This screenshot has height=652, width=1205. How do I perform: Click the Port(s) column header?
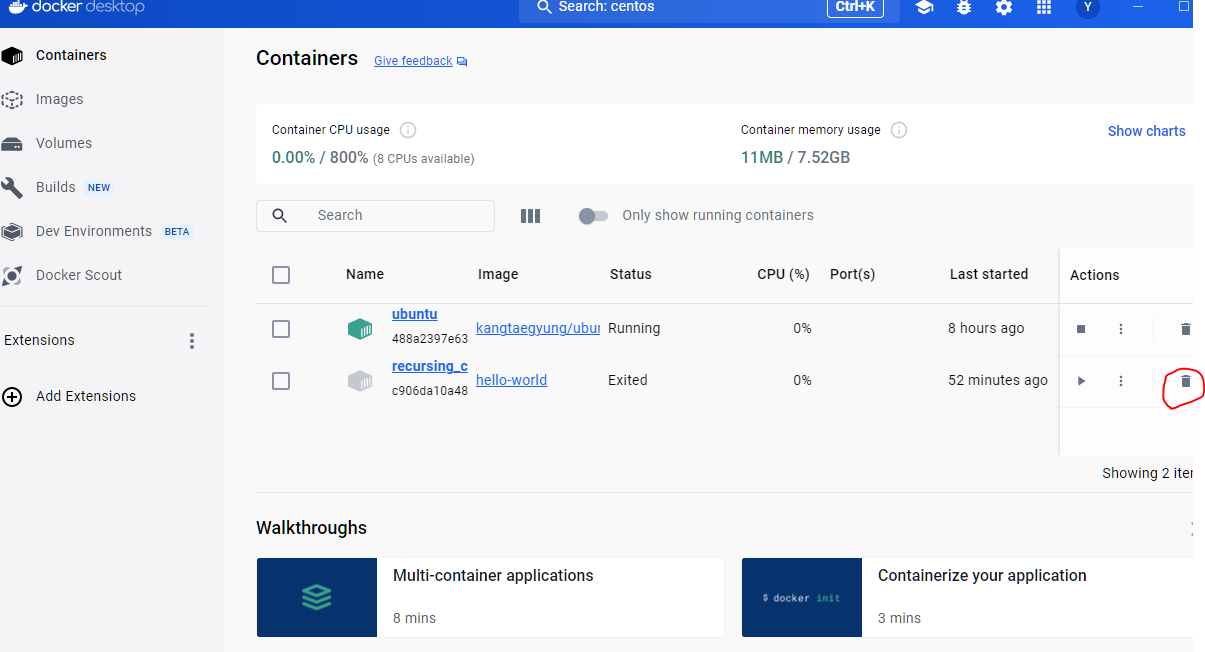(x=853, y=274)
